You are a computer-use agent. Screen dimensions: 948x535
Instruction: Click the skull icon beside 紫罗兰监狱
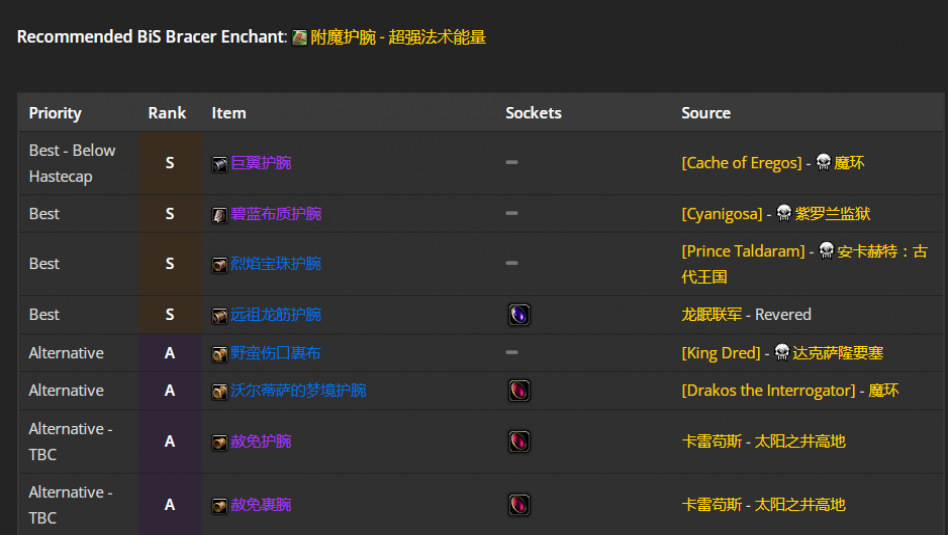coord(784,213)
